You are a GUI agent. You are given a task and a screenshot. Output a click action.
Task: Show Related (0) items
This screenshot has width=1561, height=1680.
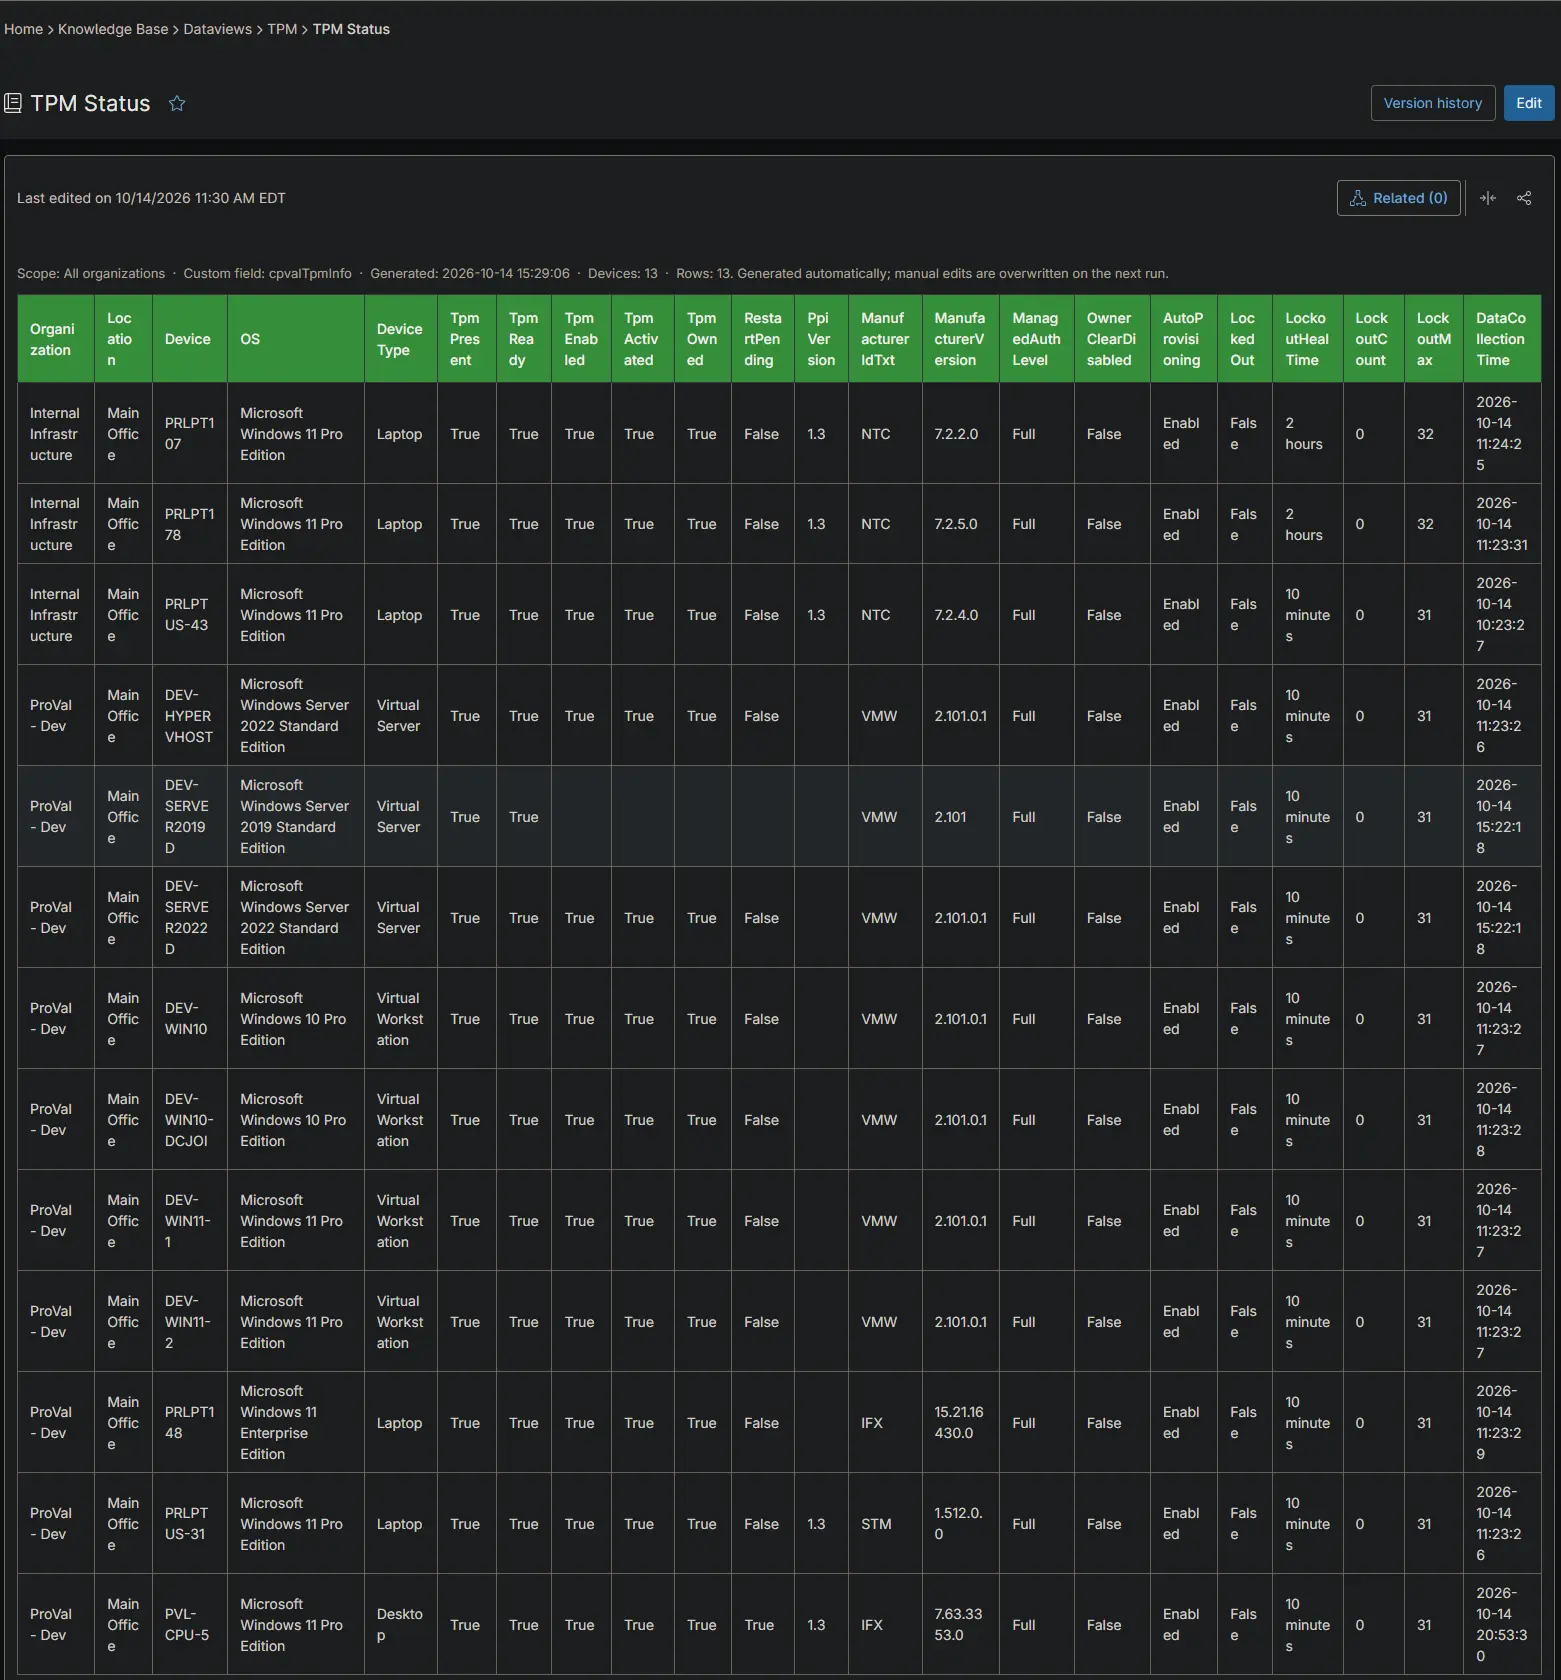(1399, 198)
